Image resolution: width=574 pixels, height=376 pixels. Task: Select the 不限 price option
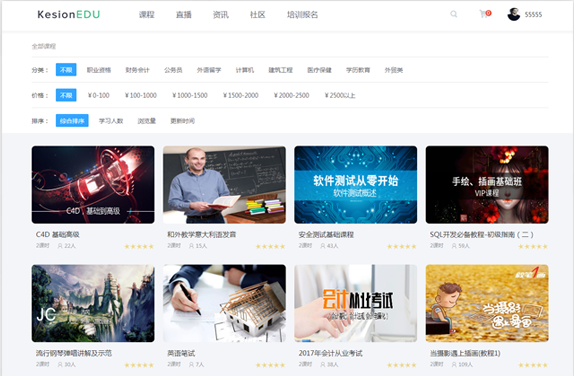tap(66, 95)
